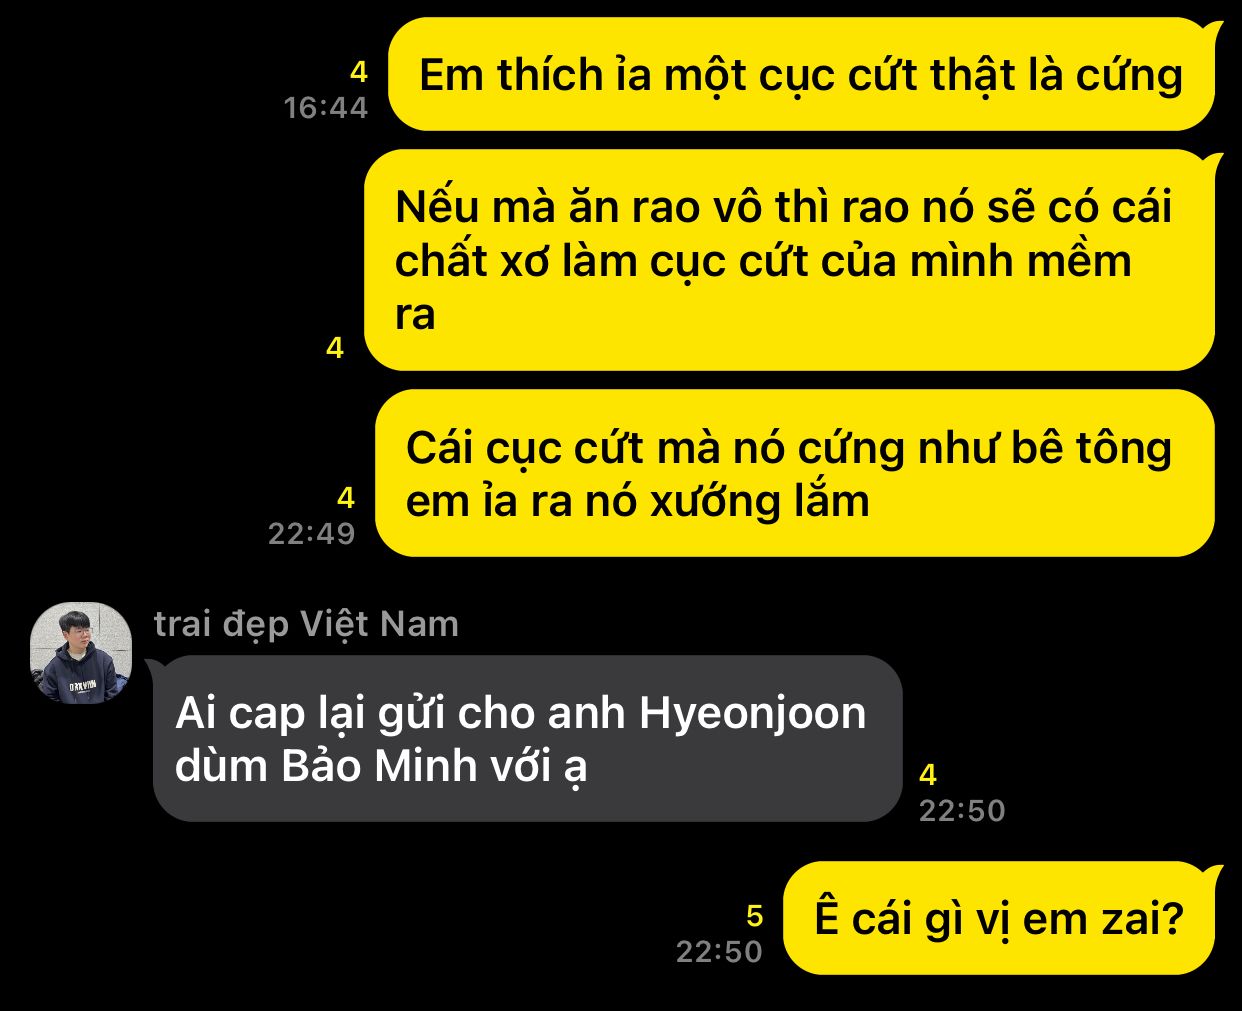Tap unread count 4 above the 16:44 time
Viewport: 1242px width, 1011px height.
click(359, 71)
